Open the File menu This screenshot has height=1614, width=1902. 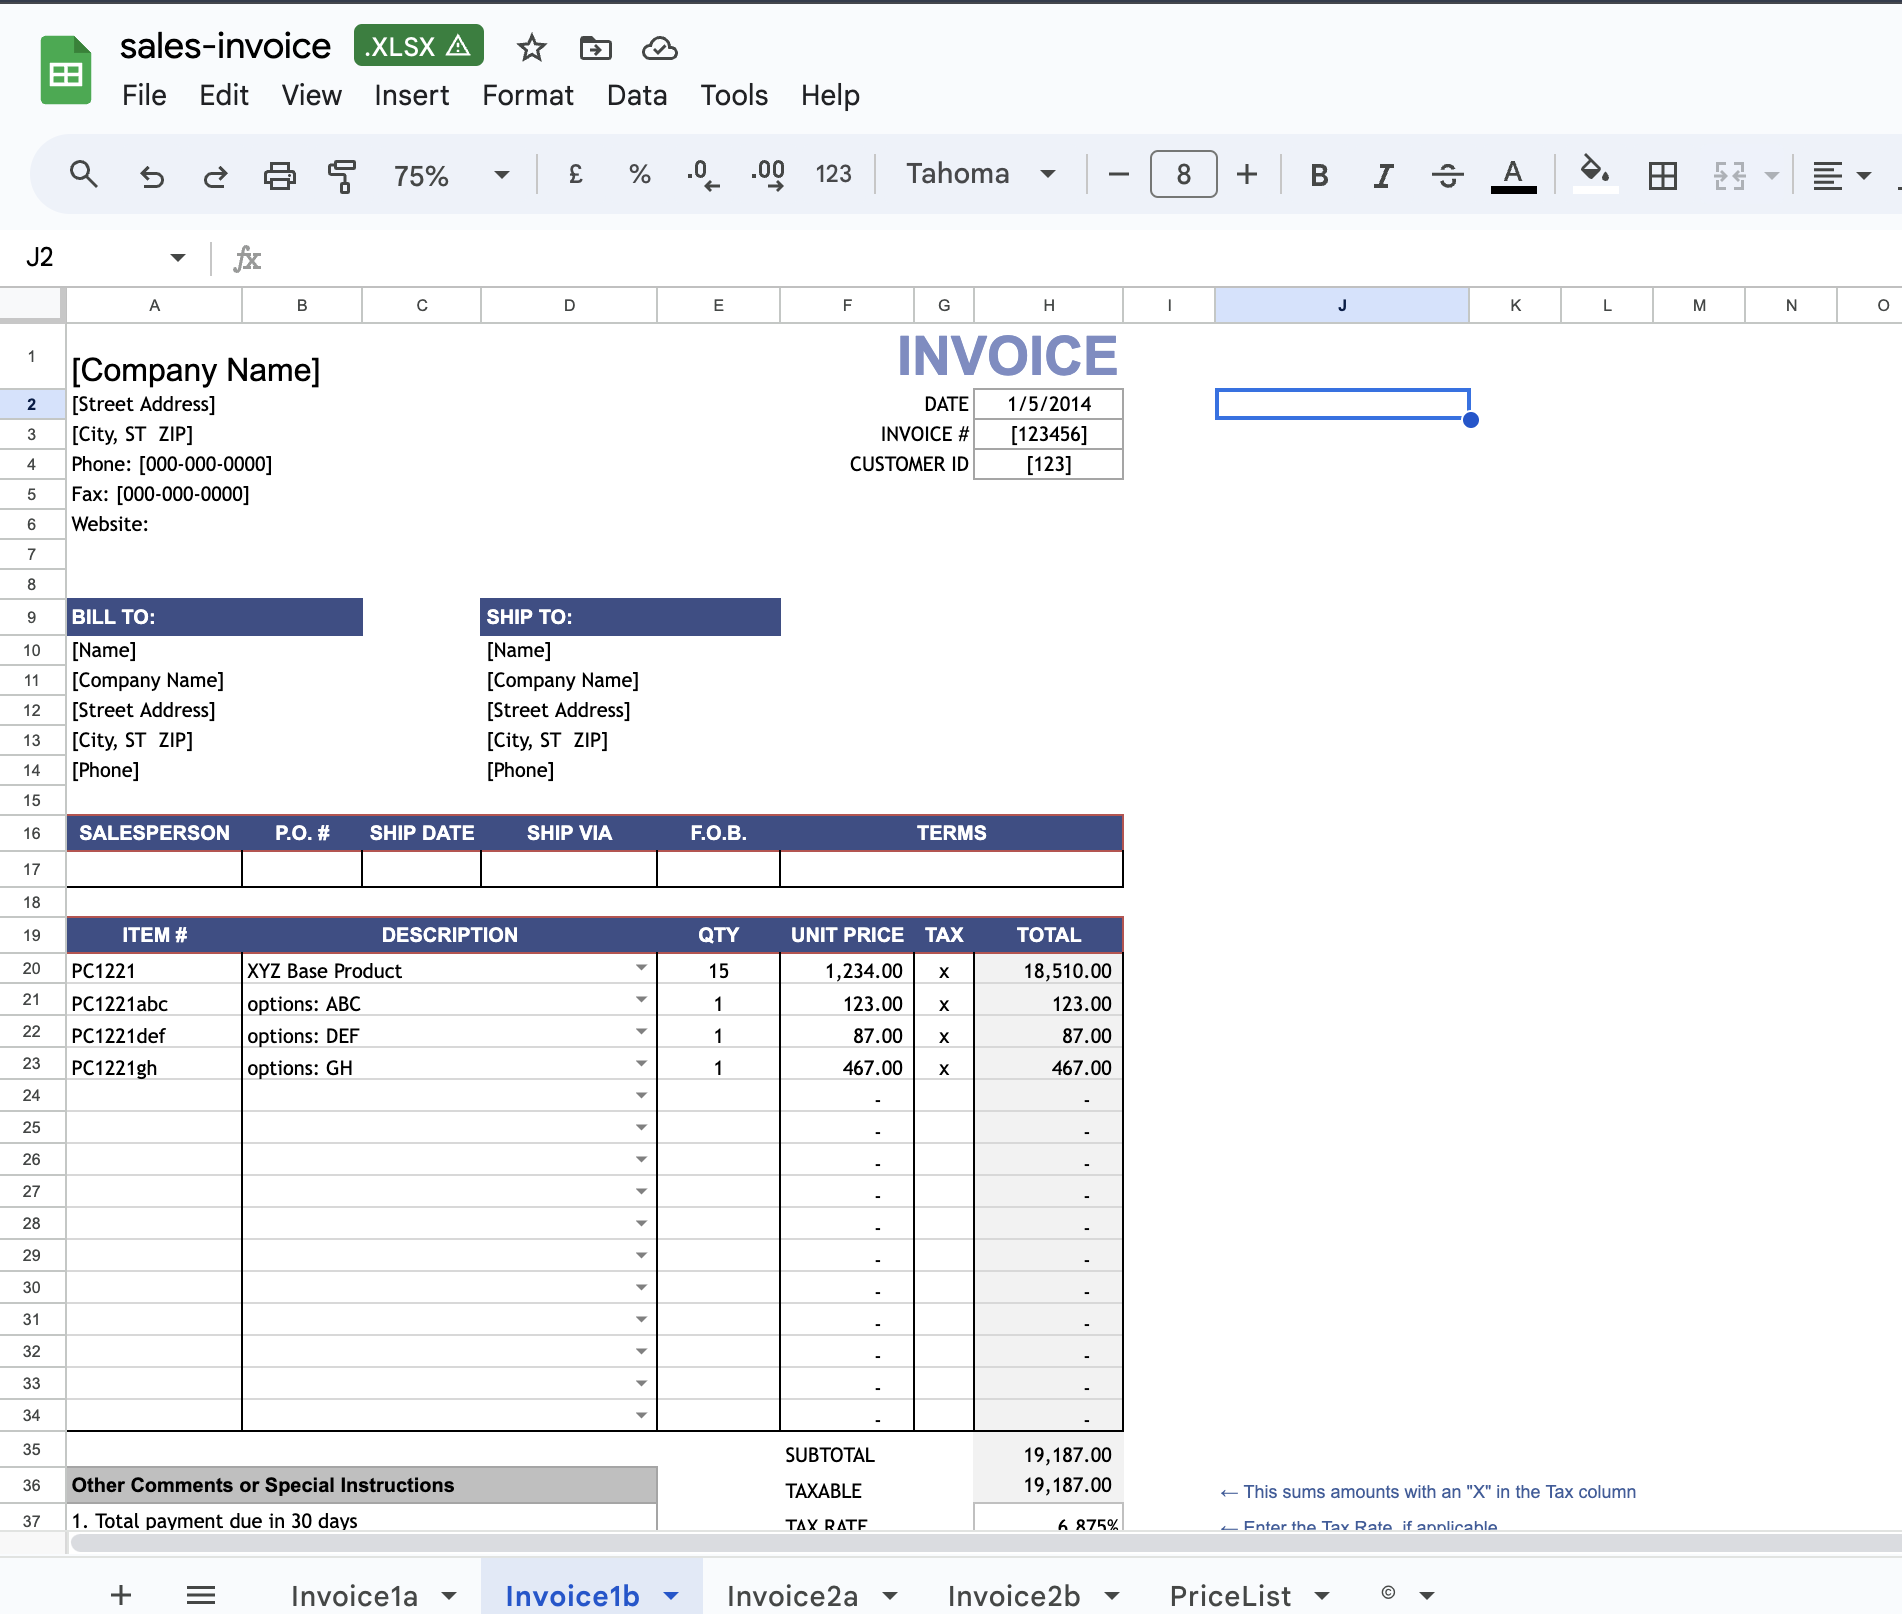click(x=144, y=95)
